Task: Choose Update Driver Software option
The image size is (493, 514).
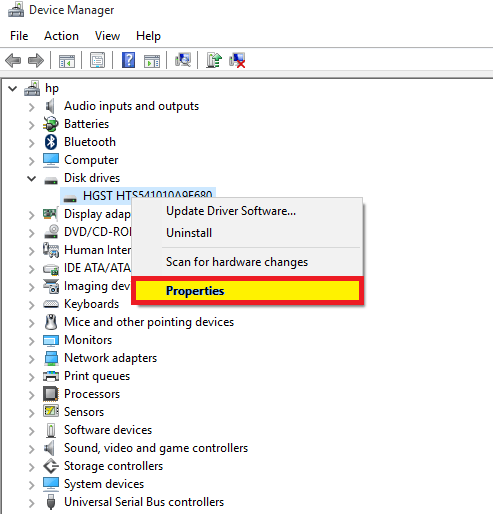Action: (x=231, y=211)
